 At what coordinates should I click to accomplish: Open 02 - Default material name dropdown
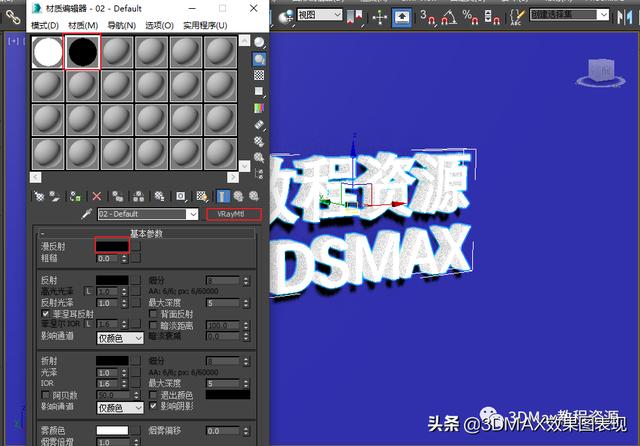pyautogui.click(x=192, y=214)
